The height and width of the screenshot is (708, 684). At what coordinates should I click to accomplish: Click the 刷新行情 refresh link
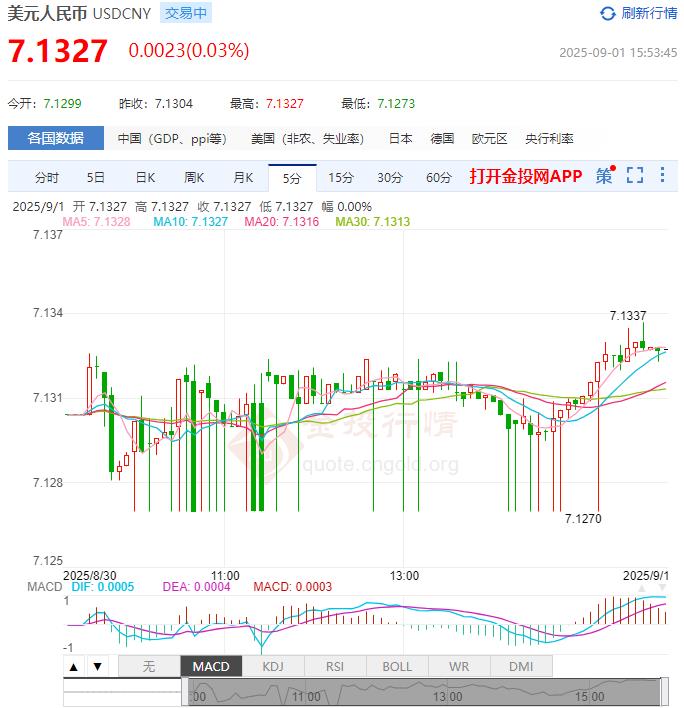(649, 14)
